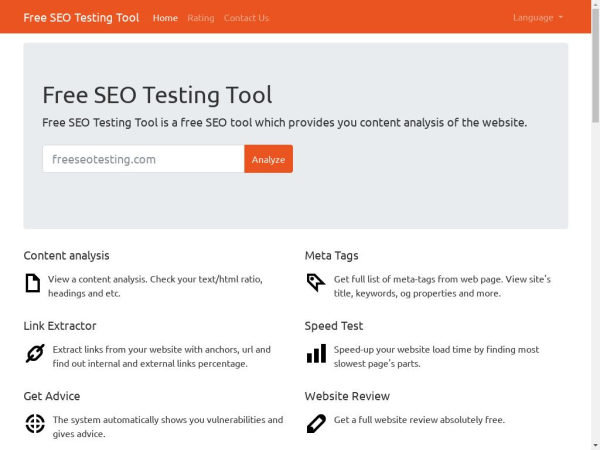This screenshot has width=600, height=450.
Task: Click the Free SEO Testing Tool navbar brand
Action: pyautogui.click(x=81, y=18)
